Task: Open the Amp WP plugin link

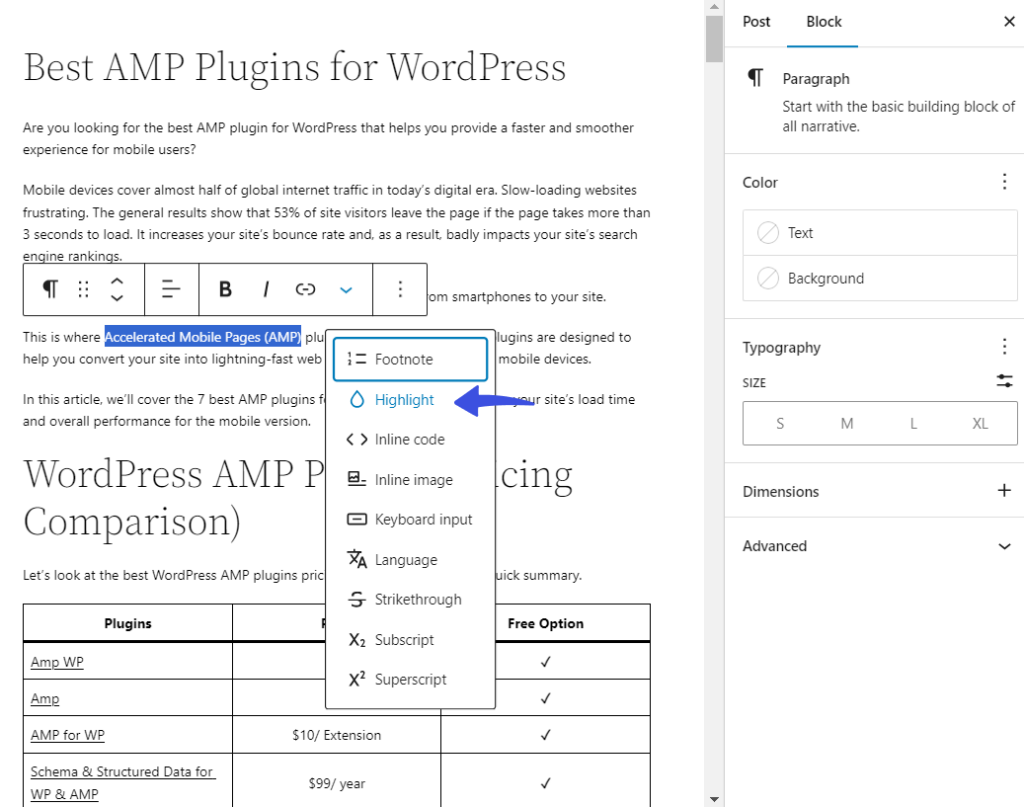Action: coord(57,662)
